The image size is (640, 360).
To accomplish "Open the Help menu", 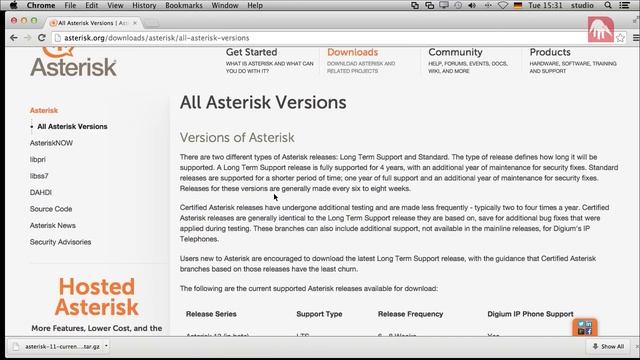I will click(x=255, y=5).
